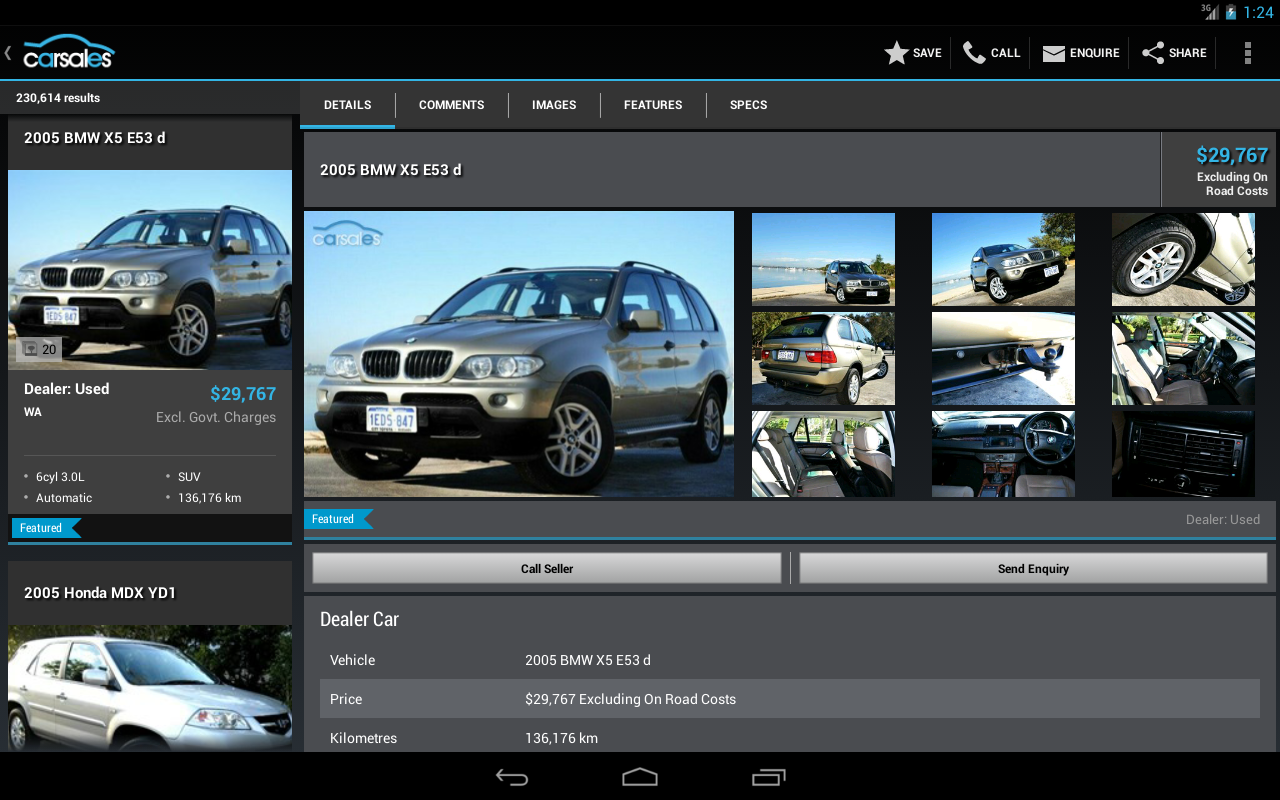The width and height of the screenshot is (1280, 800).
Task: Open the overflow menu with three dots
Action: pos(1247,52)
